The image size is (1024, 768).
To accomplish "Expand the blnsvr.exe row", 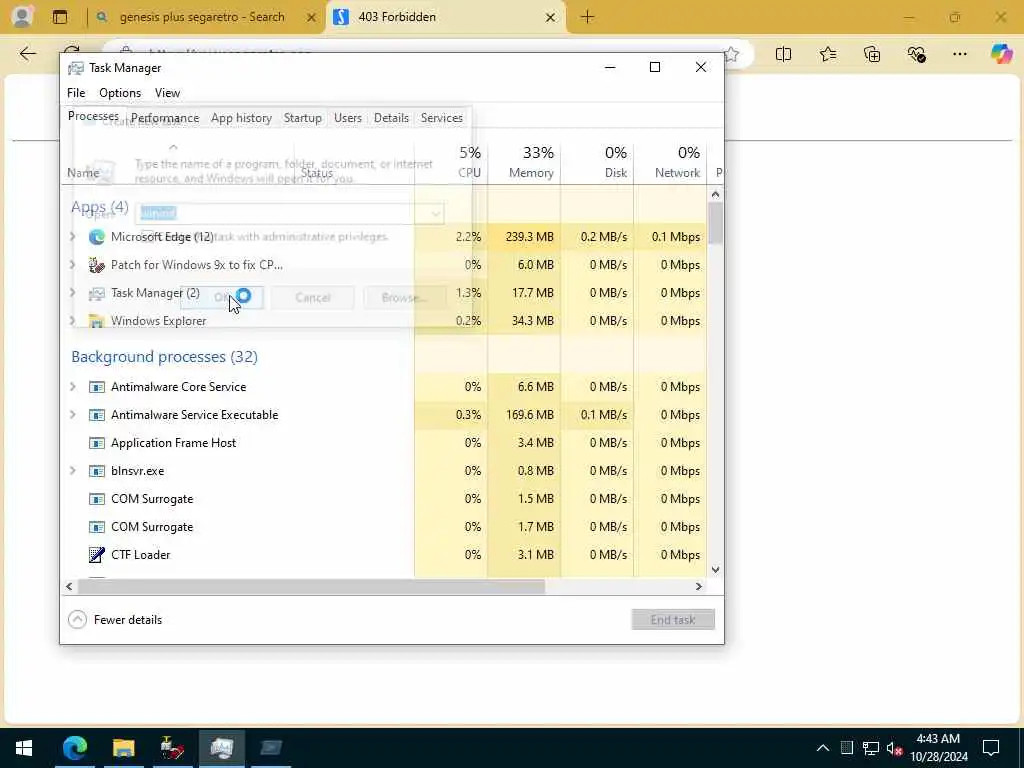I will tap(72, 472).
